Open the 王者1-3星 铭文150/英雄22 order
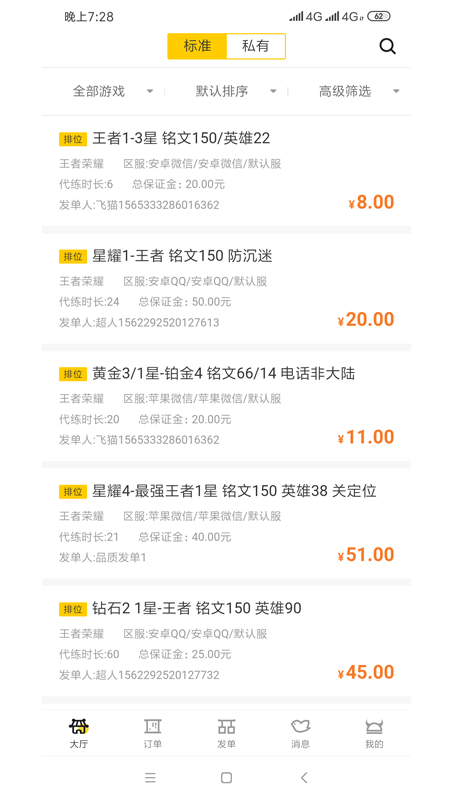 pyautogui.click(x=227, y=171)
